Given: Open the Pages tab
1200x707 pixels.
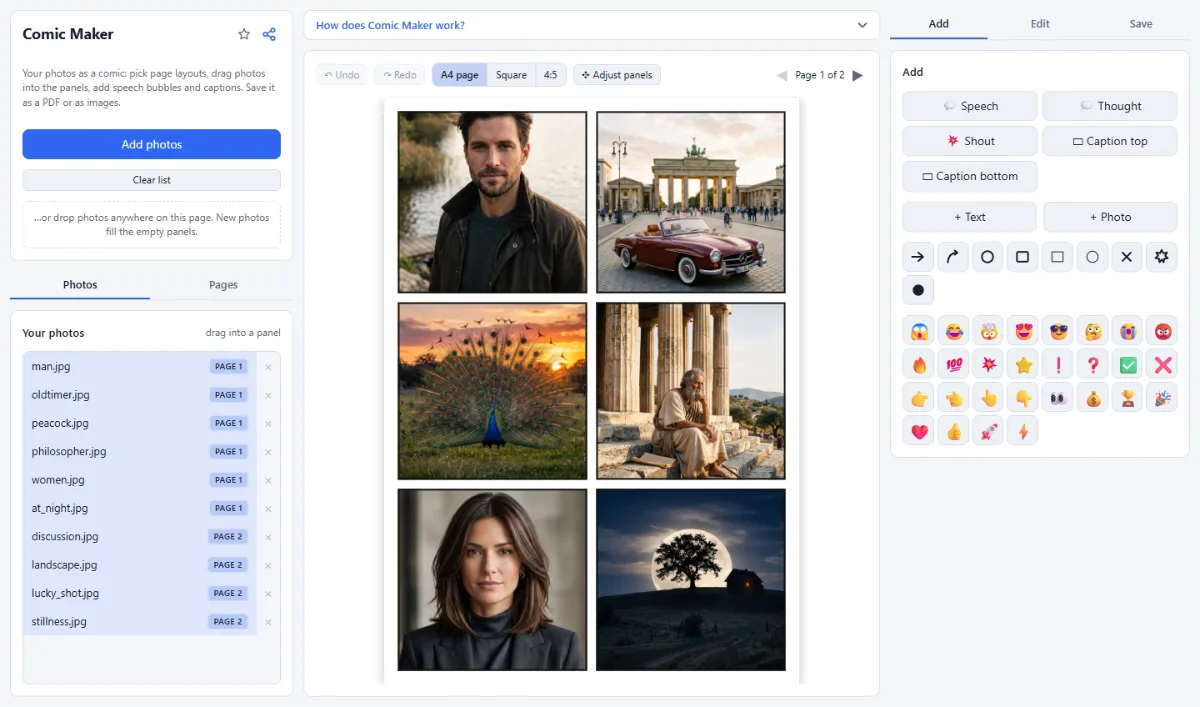Looking at the screenshot, I should [223, 285].
